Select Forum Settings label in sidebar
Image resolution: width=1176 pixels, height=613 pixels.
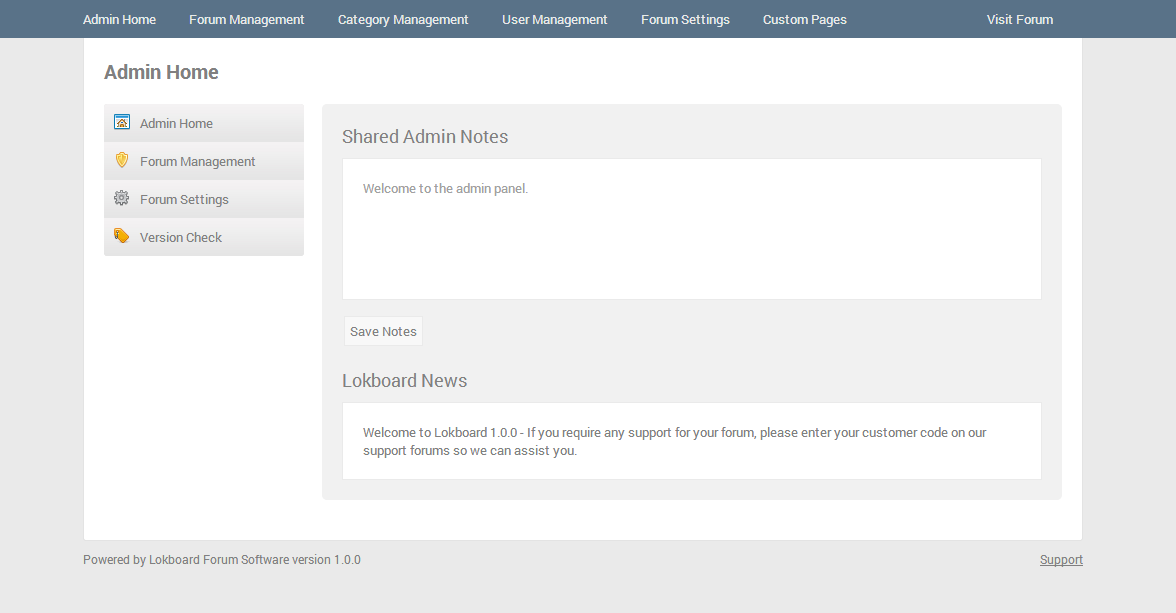(x=184, y=200)
